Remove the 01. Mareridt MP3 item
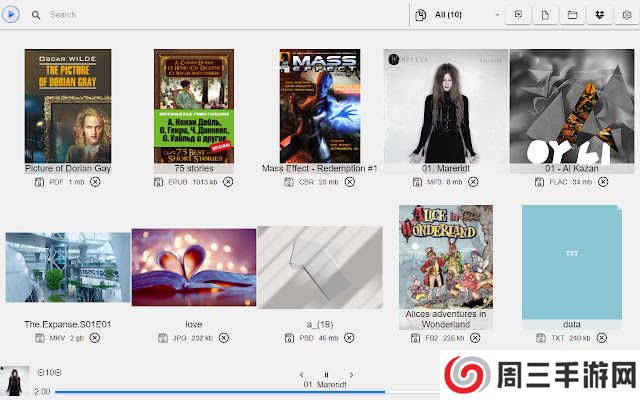 click(x=473, y=182)
